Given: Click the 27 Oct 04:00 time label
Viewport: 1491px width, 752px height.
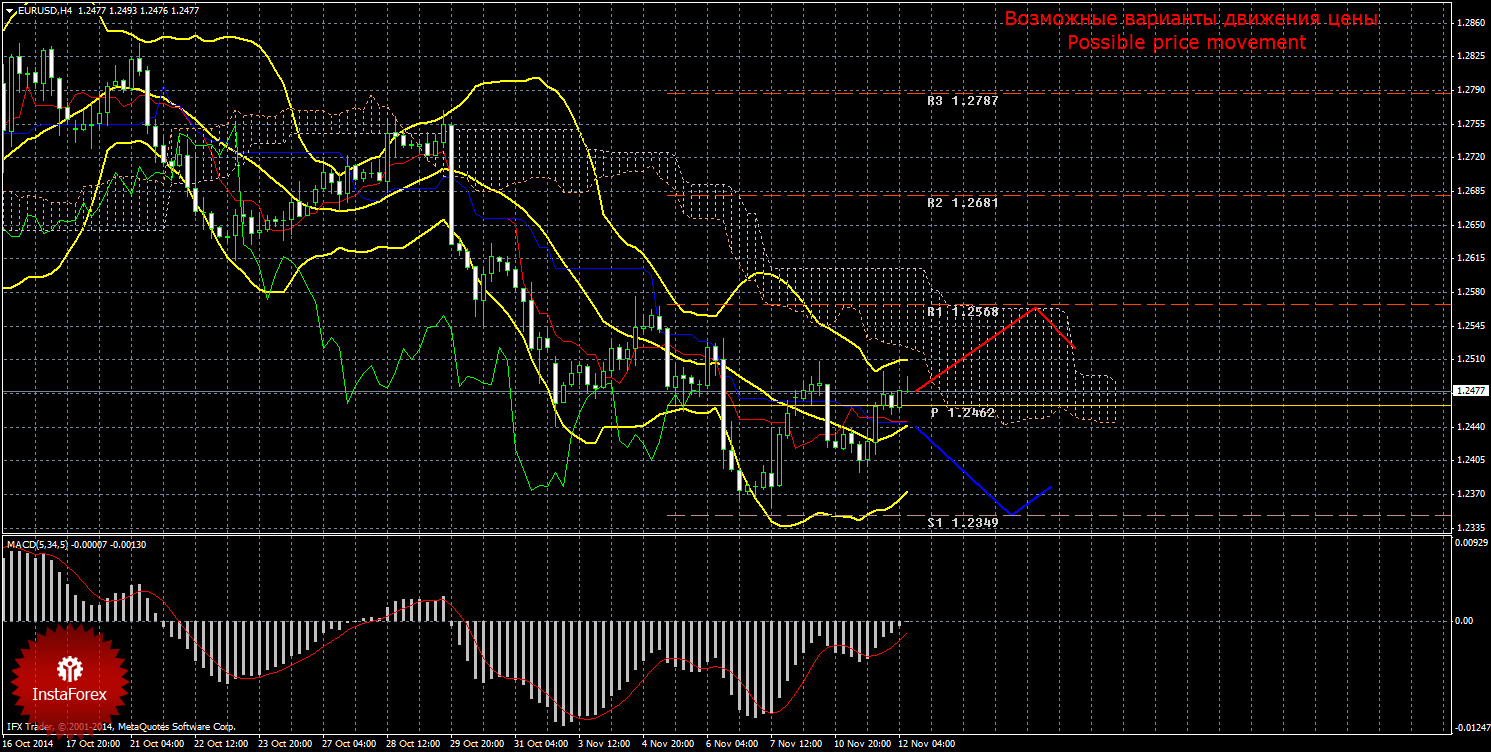Looking at the screenshot, I should click(x=348, y=744).
